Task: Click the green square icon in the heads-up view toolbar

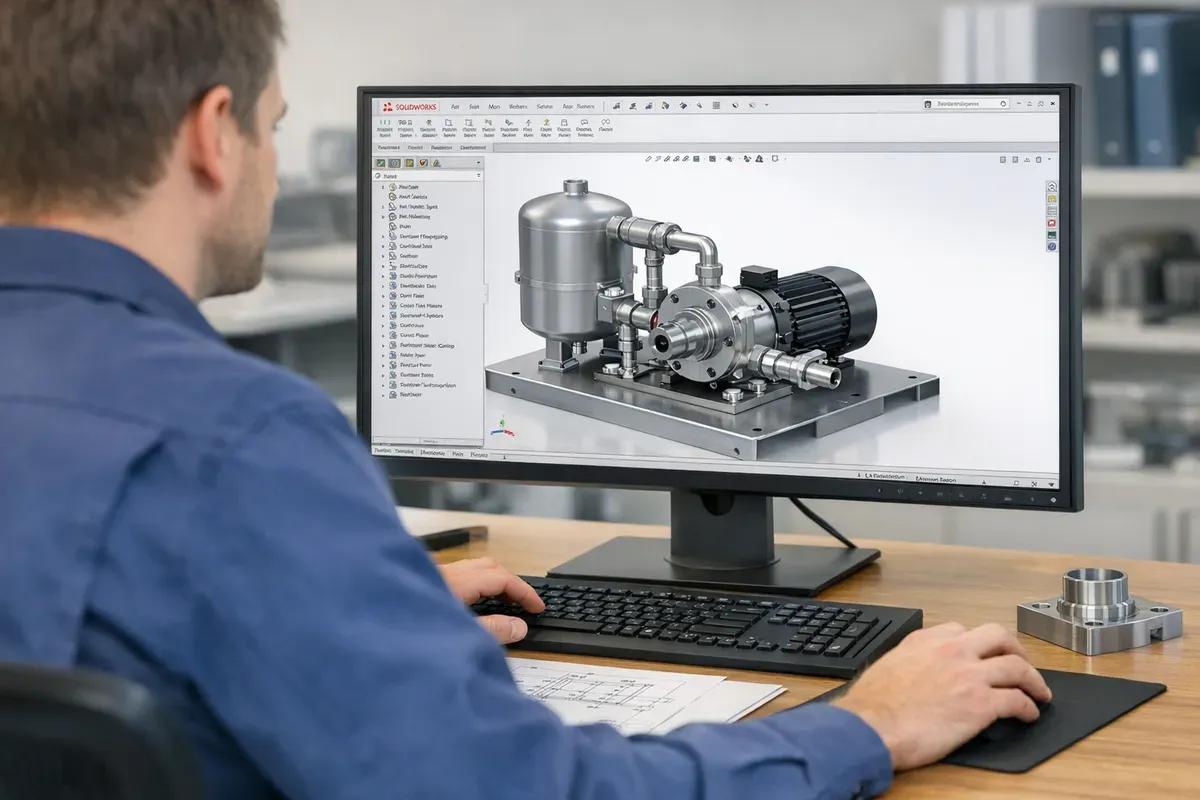Action: (x=696, y=159)
